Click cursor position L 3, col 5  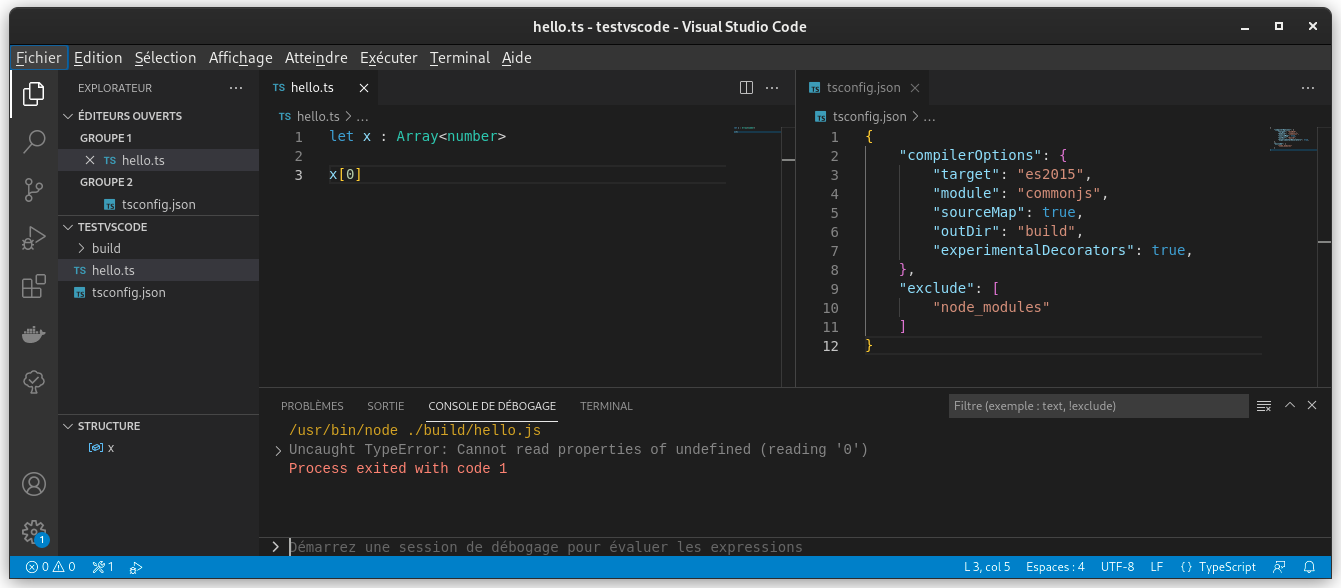click(x=987, y=567)
